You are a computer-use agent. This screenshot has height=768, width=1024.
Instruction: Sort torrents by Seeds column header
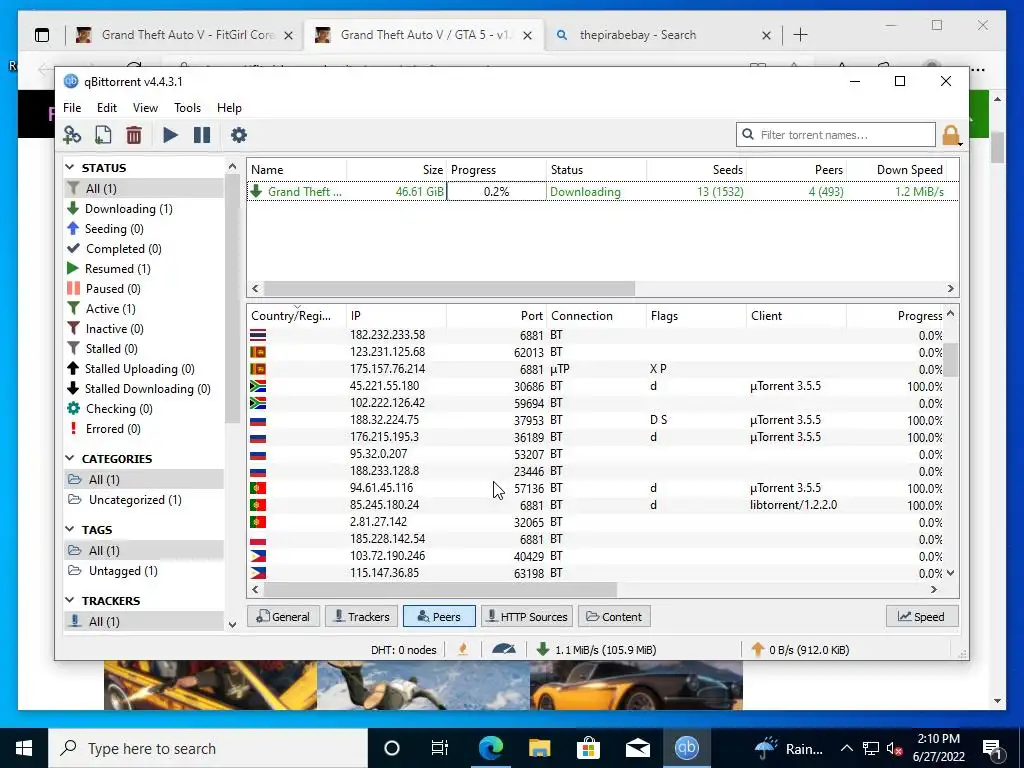click(696, 170)
